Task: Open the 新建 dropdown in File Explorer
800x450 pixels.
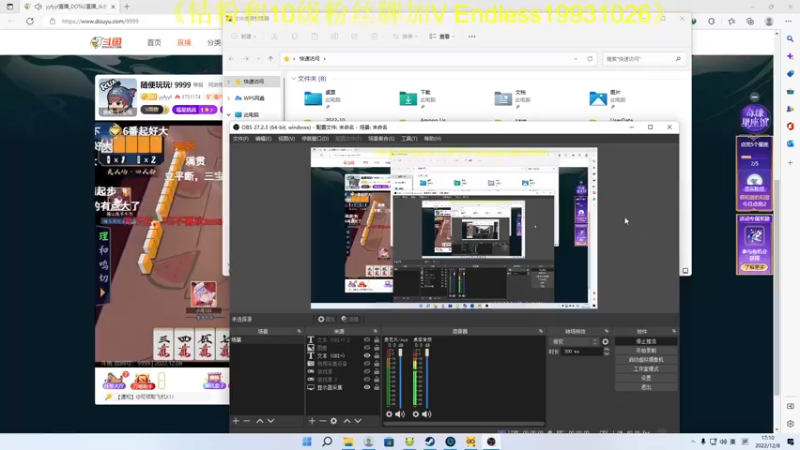Action: (244, 37)
